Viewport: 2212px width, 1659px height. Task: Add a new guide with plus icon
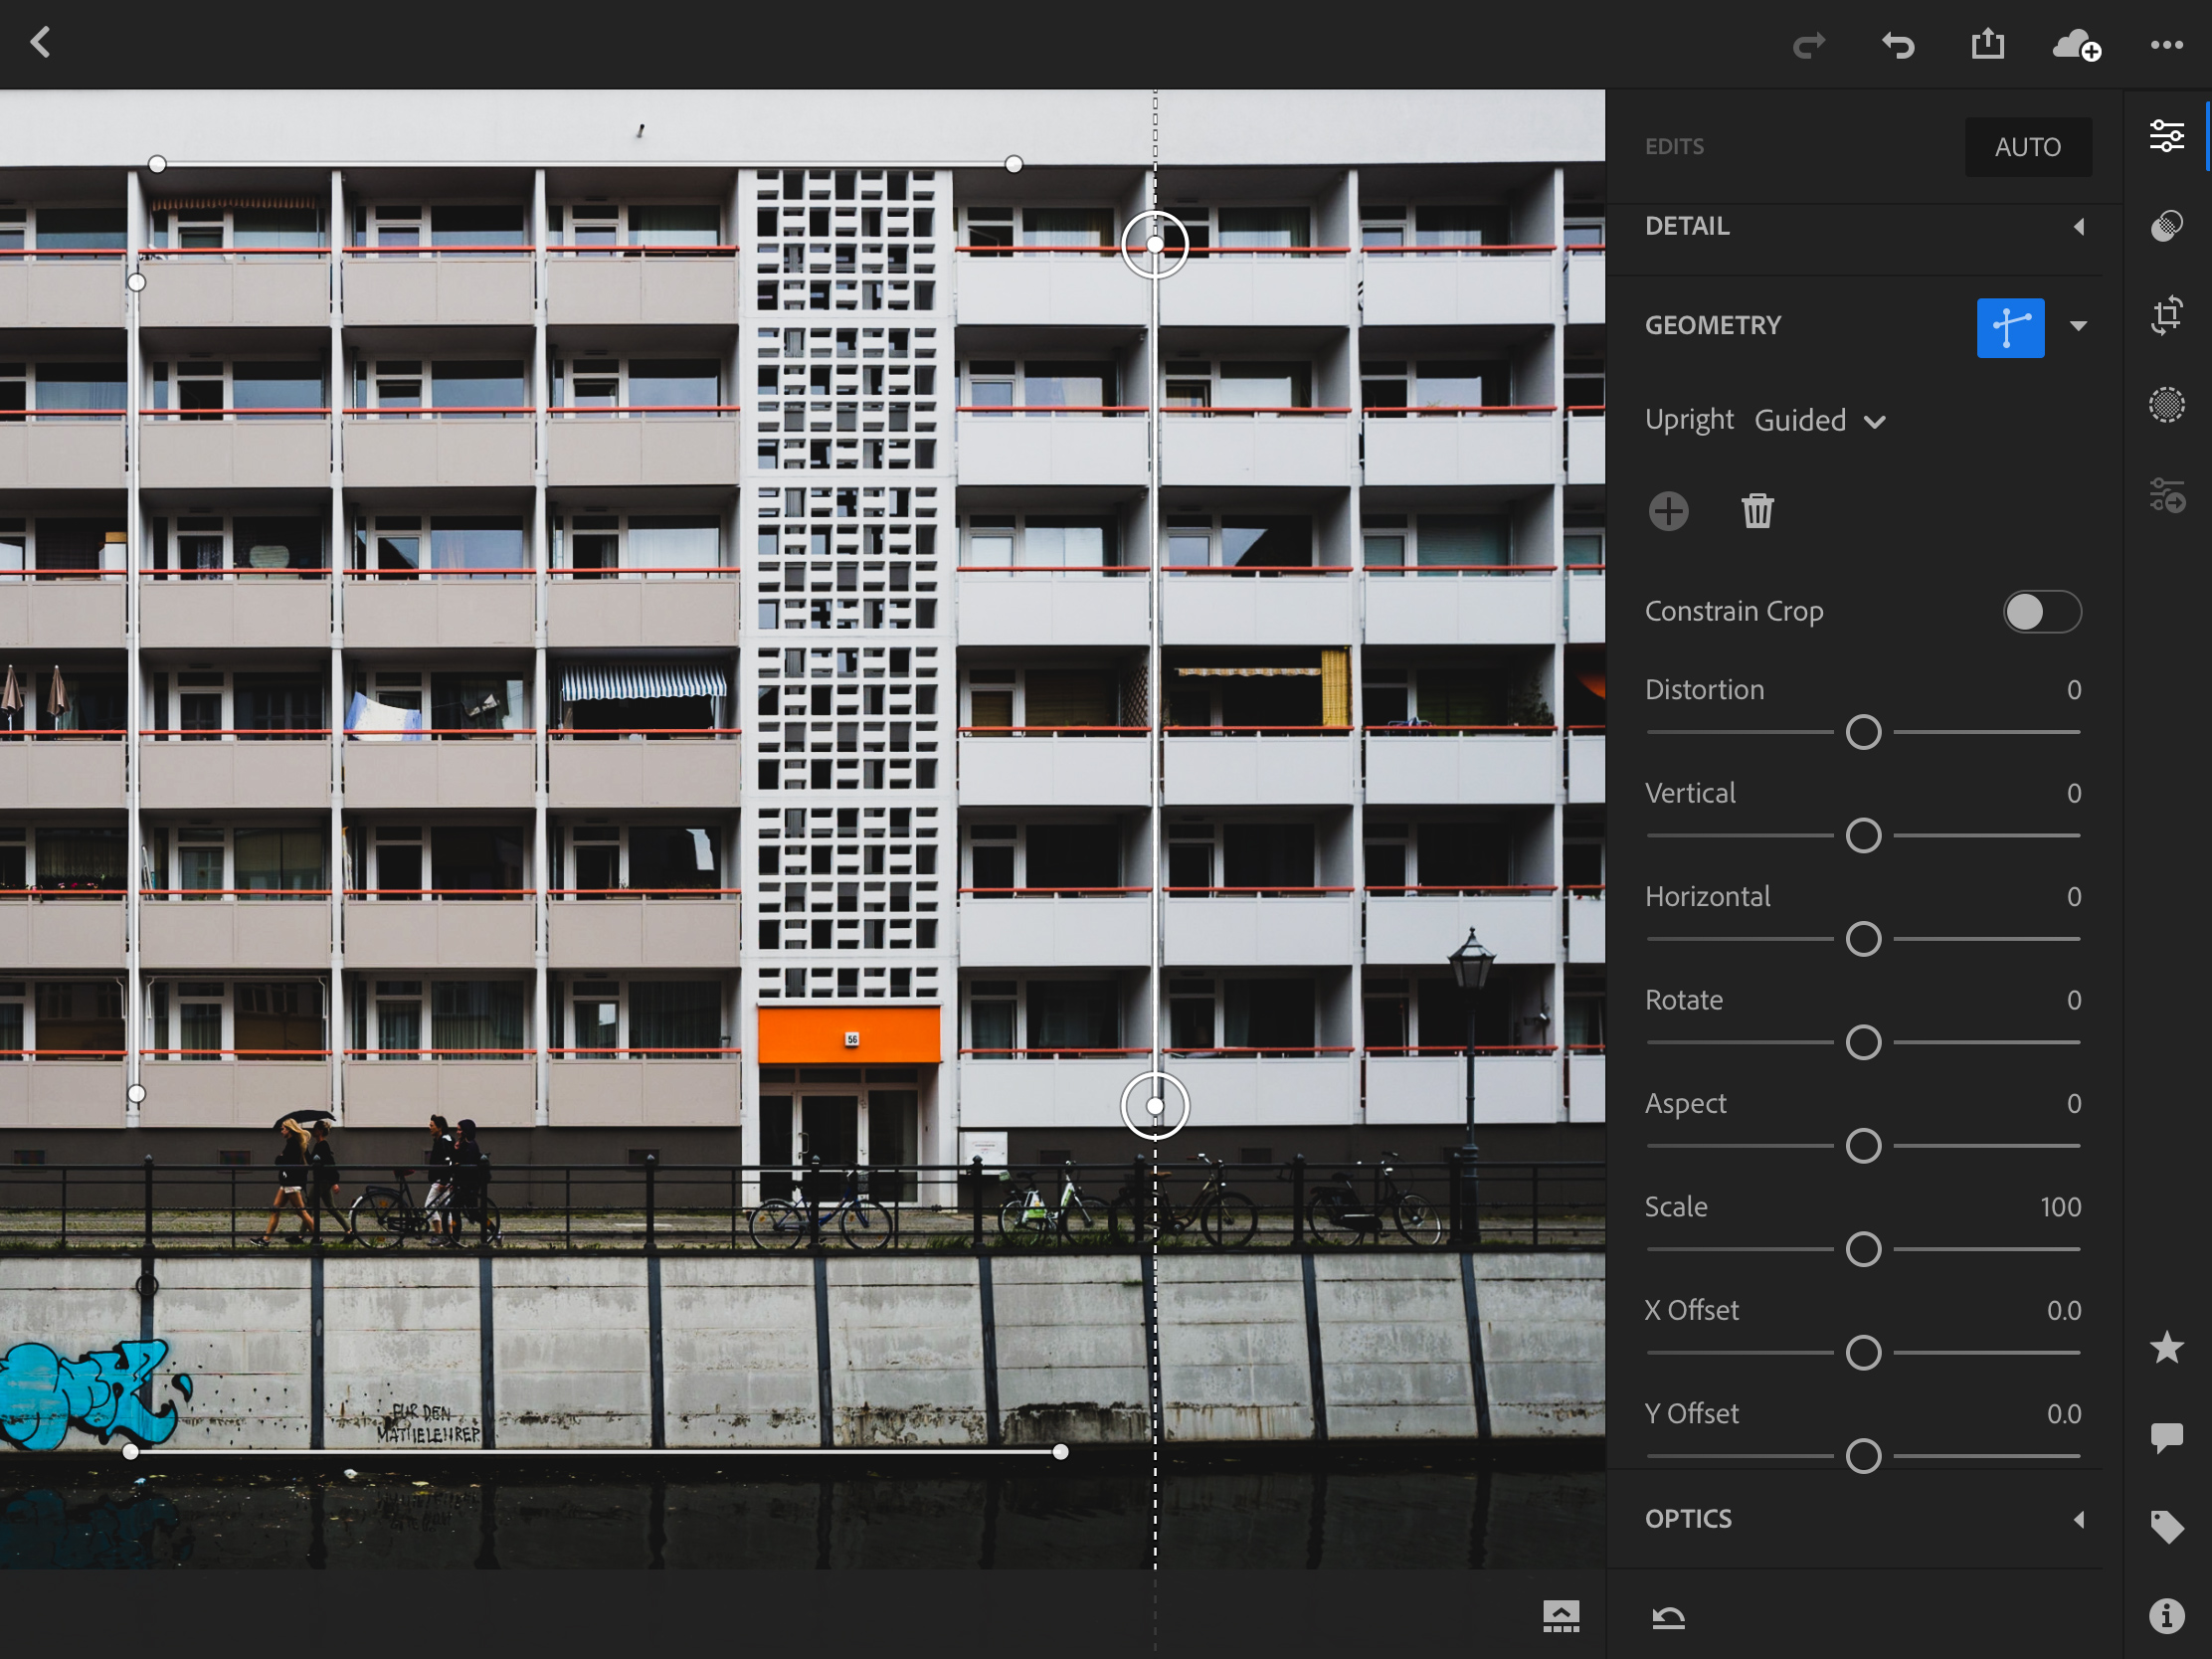coord(1668,511)
